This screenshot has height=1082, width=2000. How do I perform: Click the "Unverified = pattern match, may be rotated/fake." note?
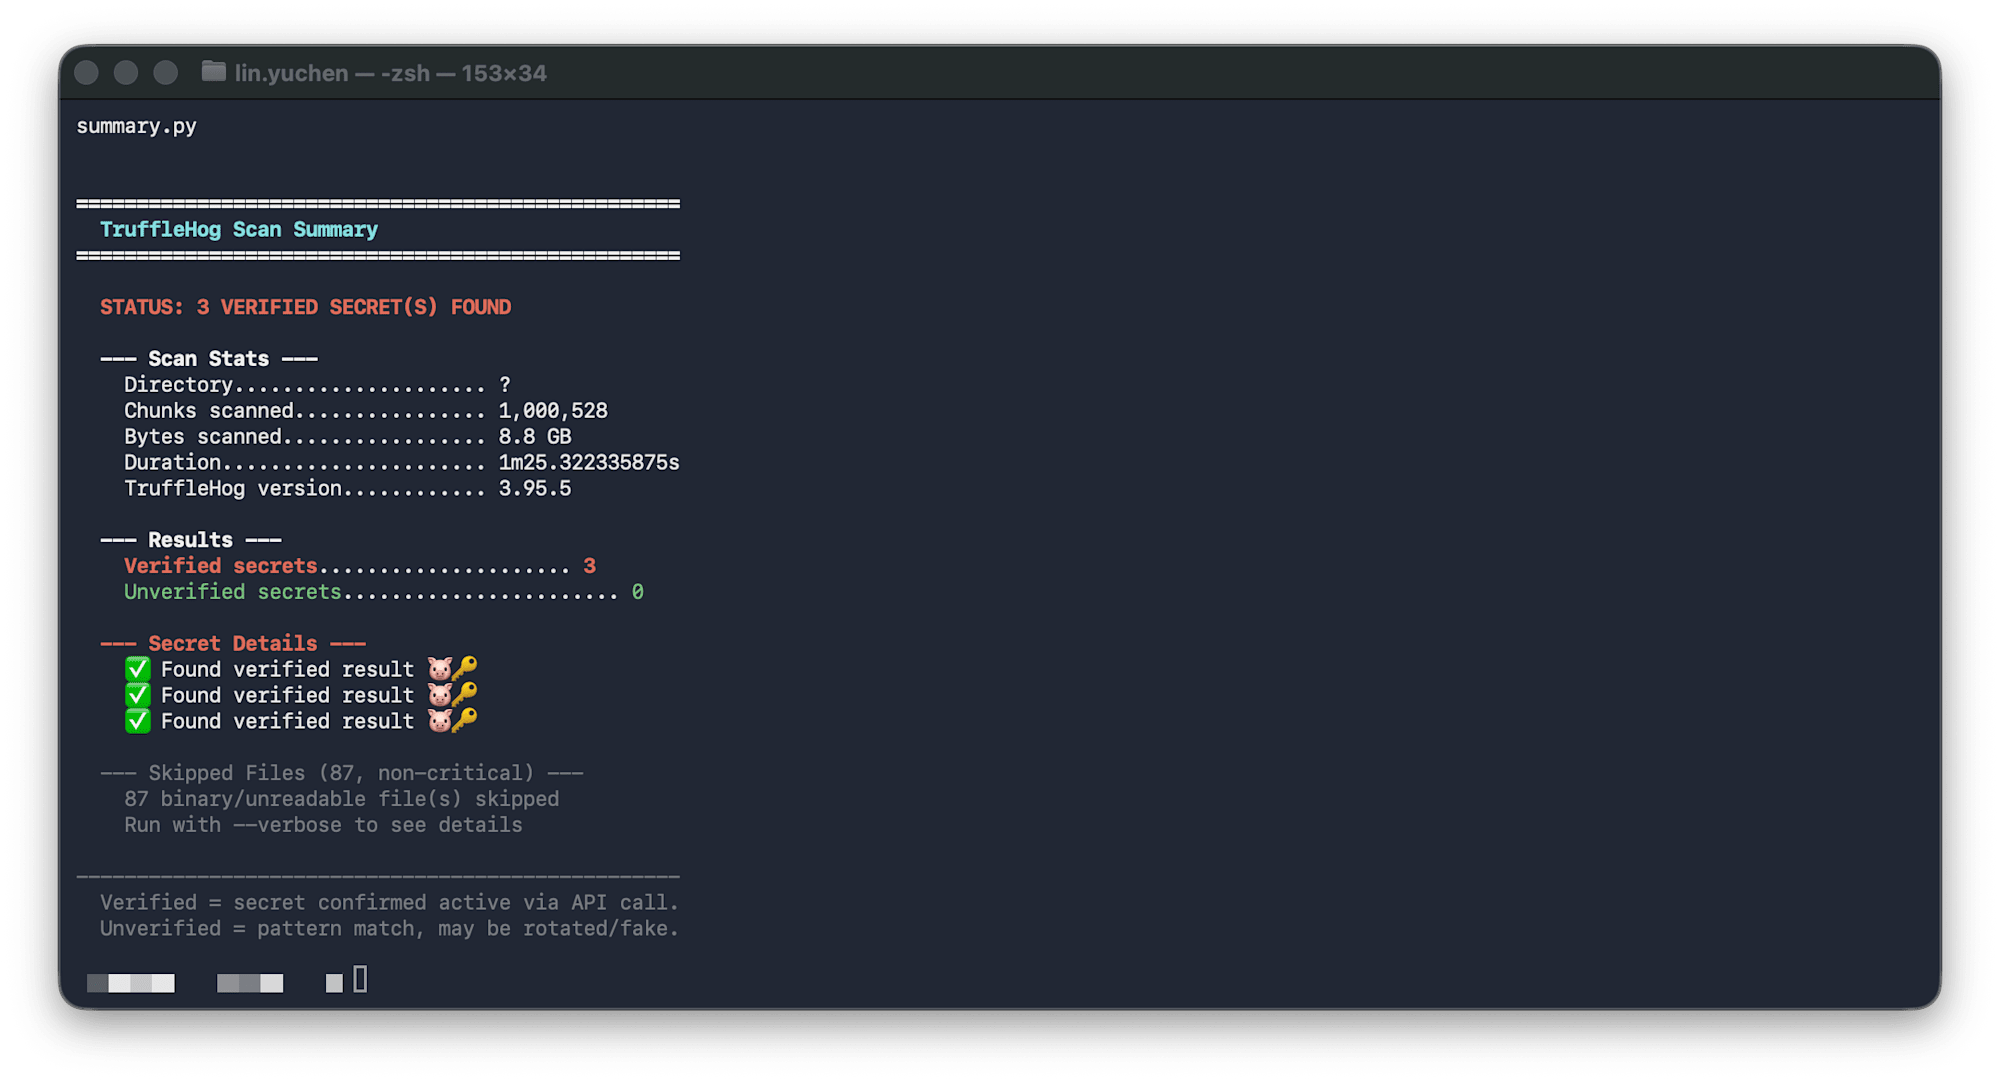pos(390,929)
